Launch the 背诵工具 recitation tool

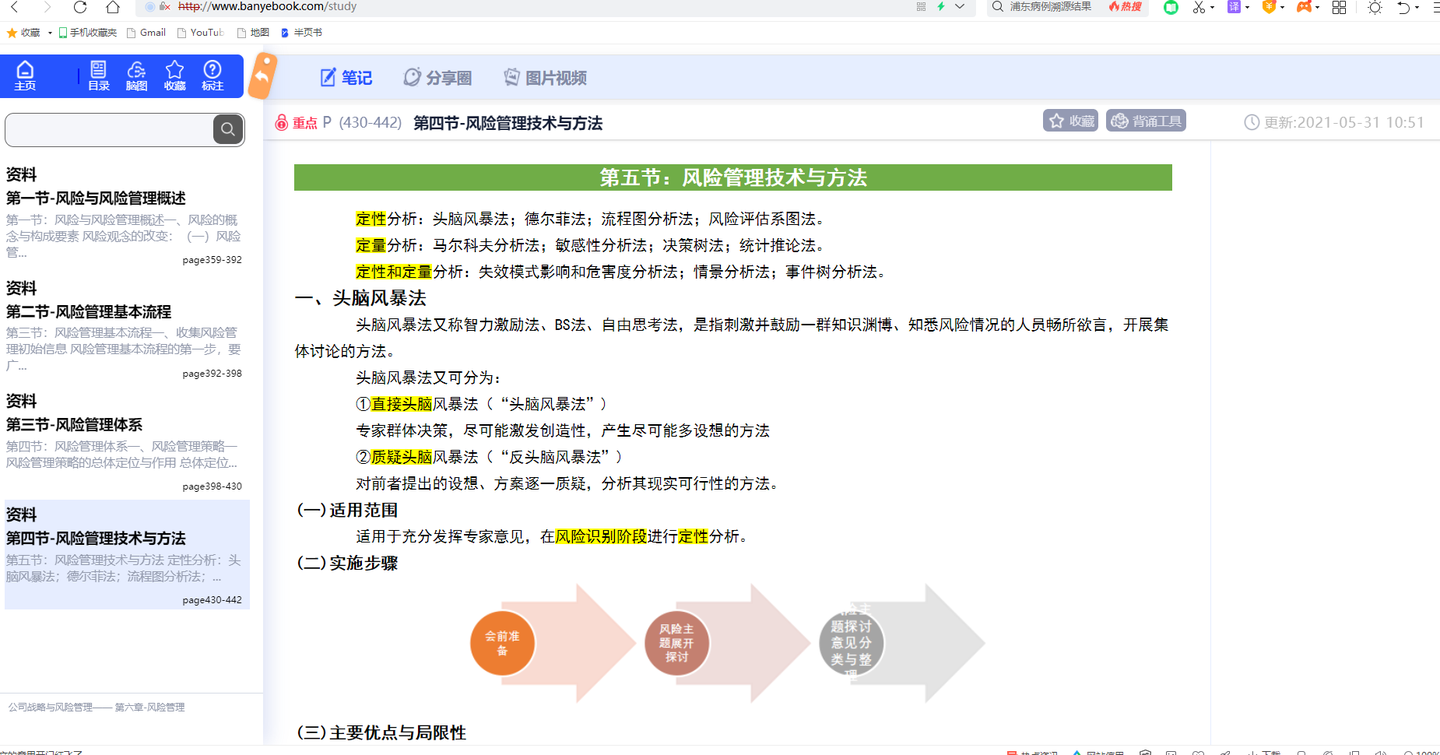1145,120
